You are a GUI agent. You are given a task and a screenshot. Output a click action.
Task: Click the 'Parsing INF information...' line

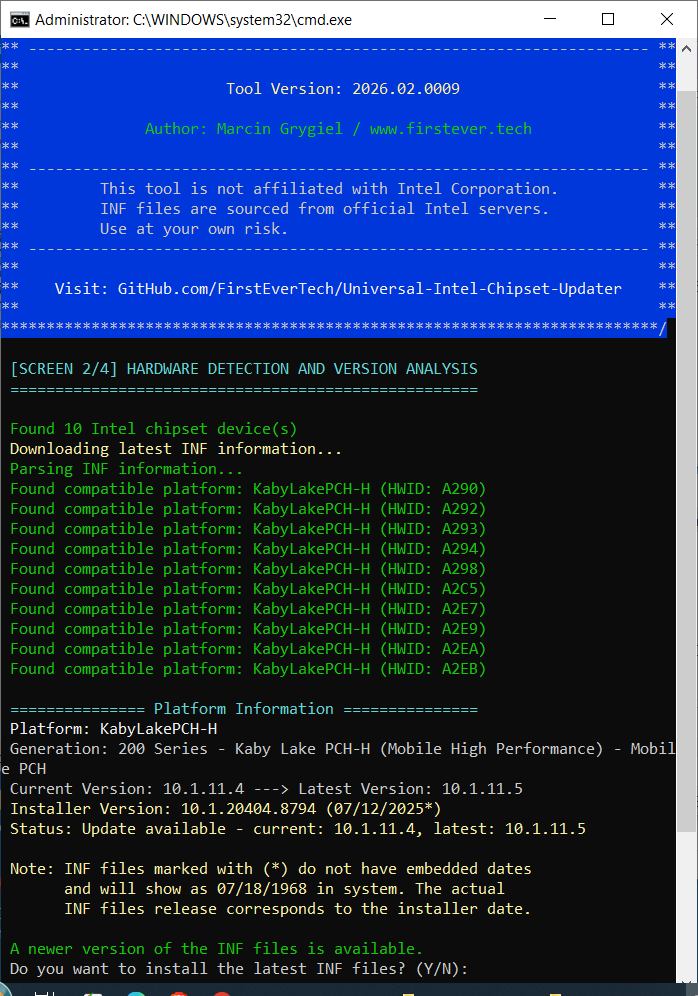coord(126,469)
